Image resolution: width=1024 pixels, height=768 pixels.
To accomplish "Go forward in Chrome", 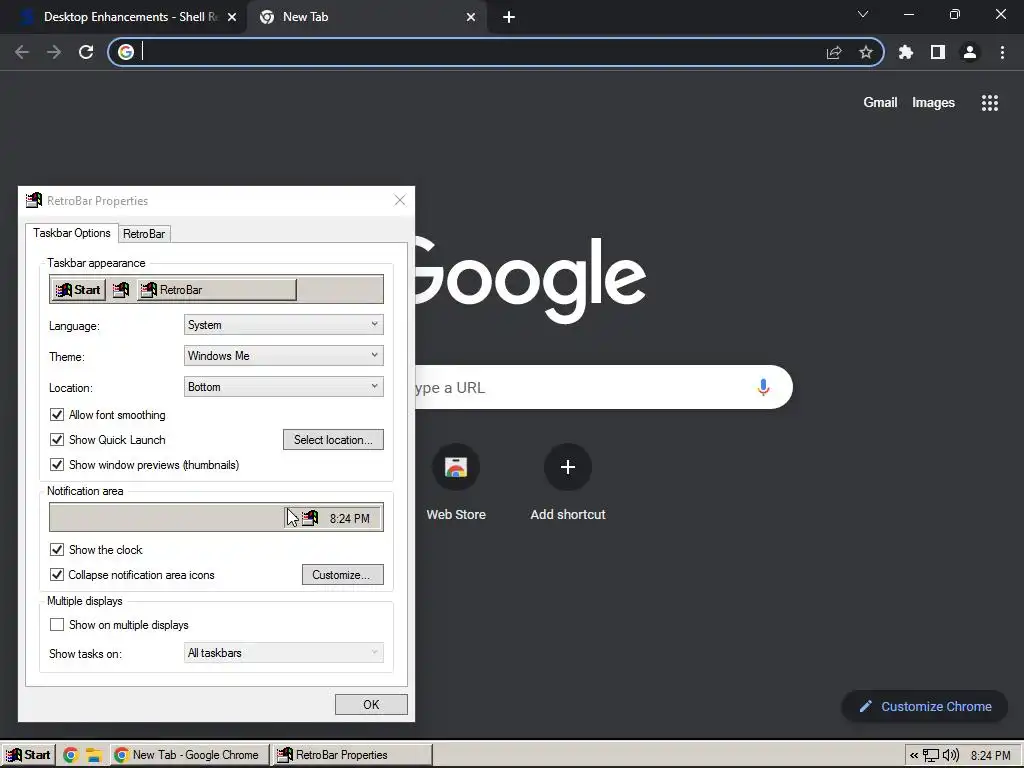I will (54, 52).
